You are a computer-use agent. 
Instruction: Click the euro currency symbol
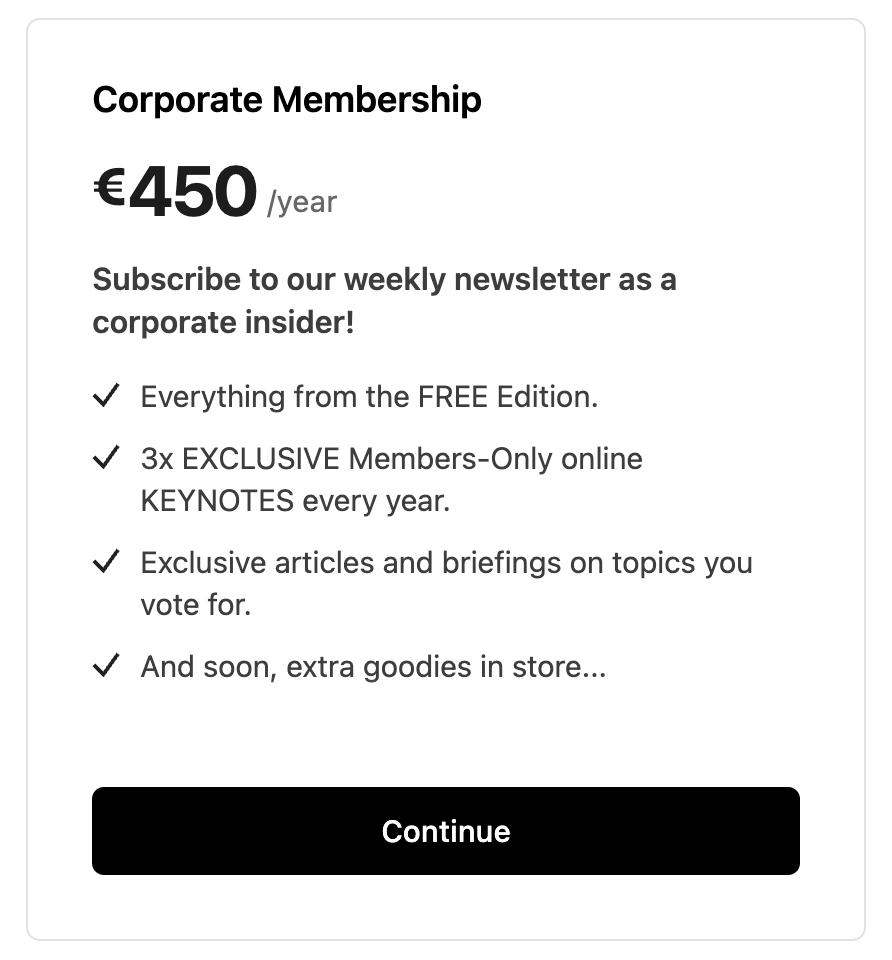point(109,186)
